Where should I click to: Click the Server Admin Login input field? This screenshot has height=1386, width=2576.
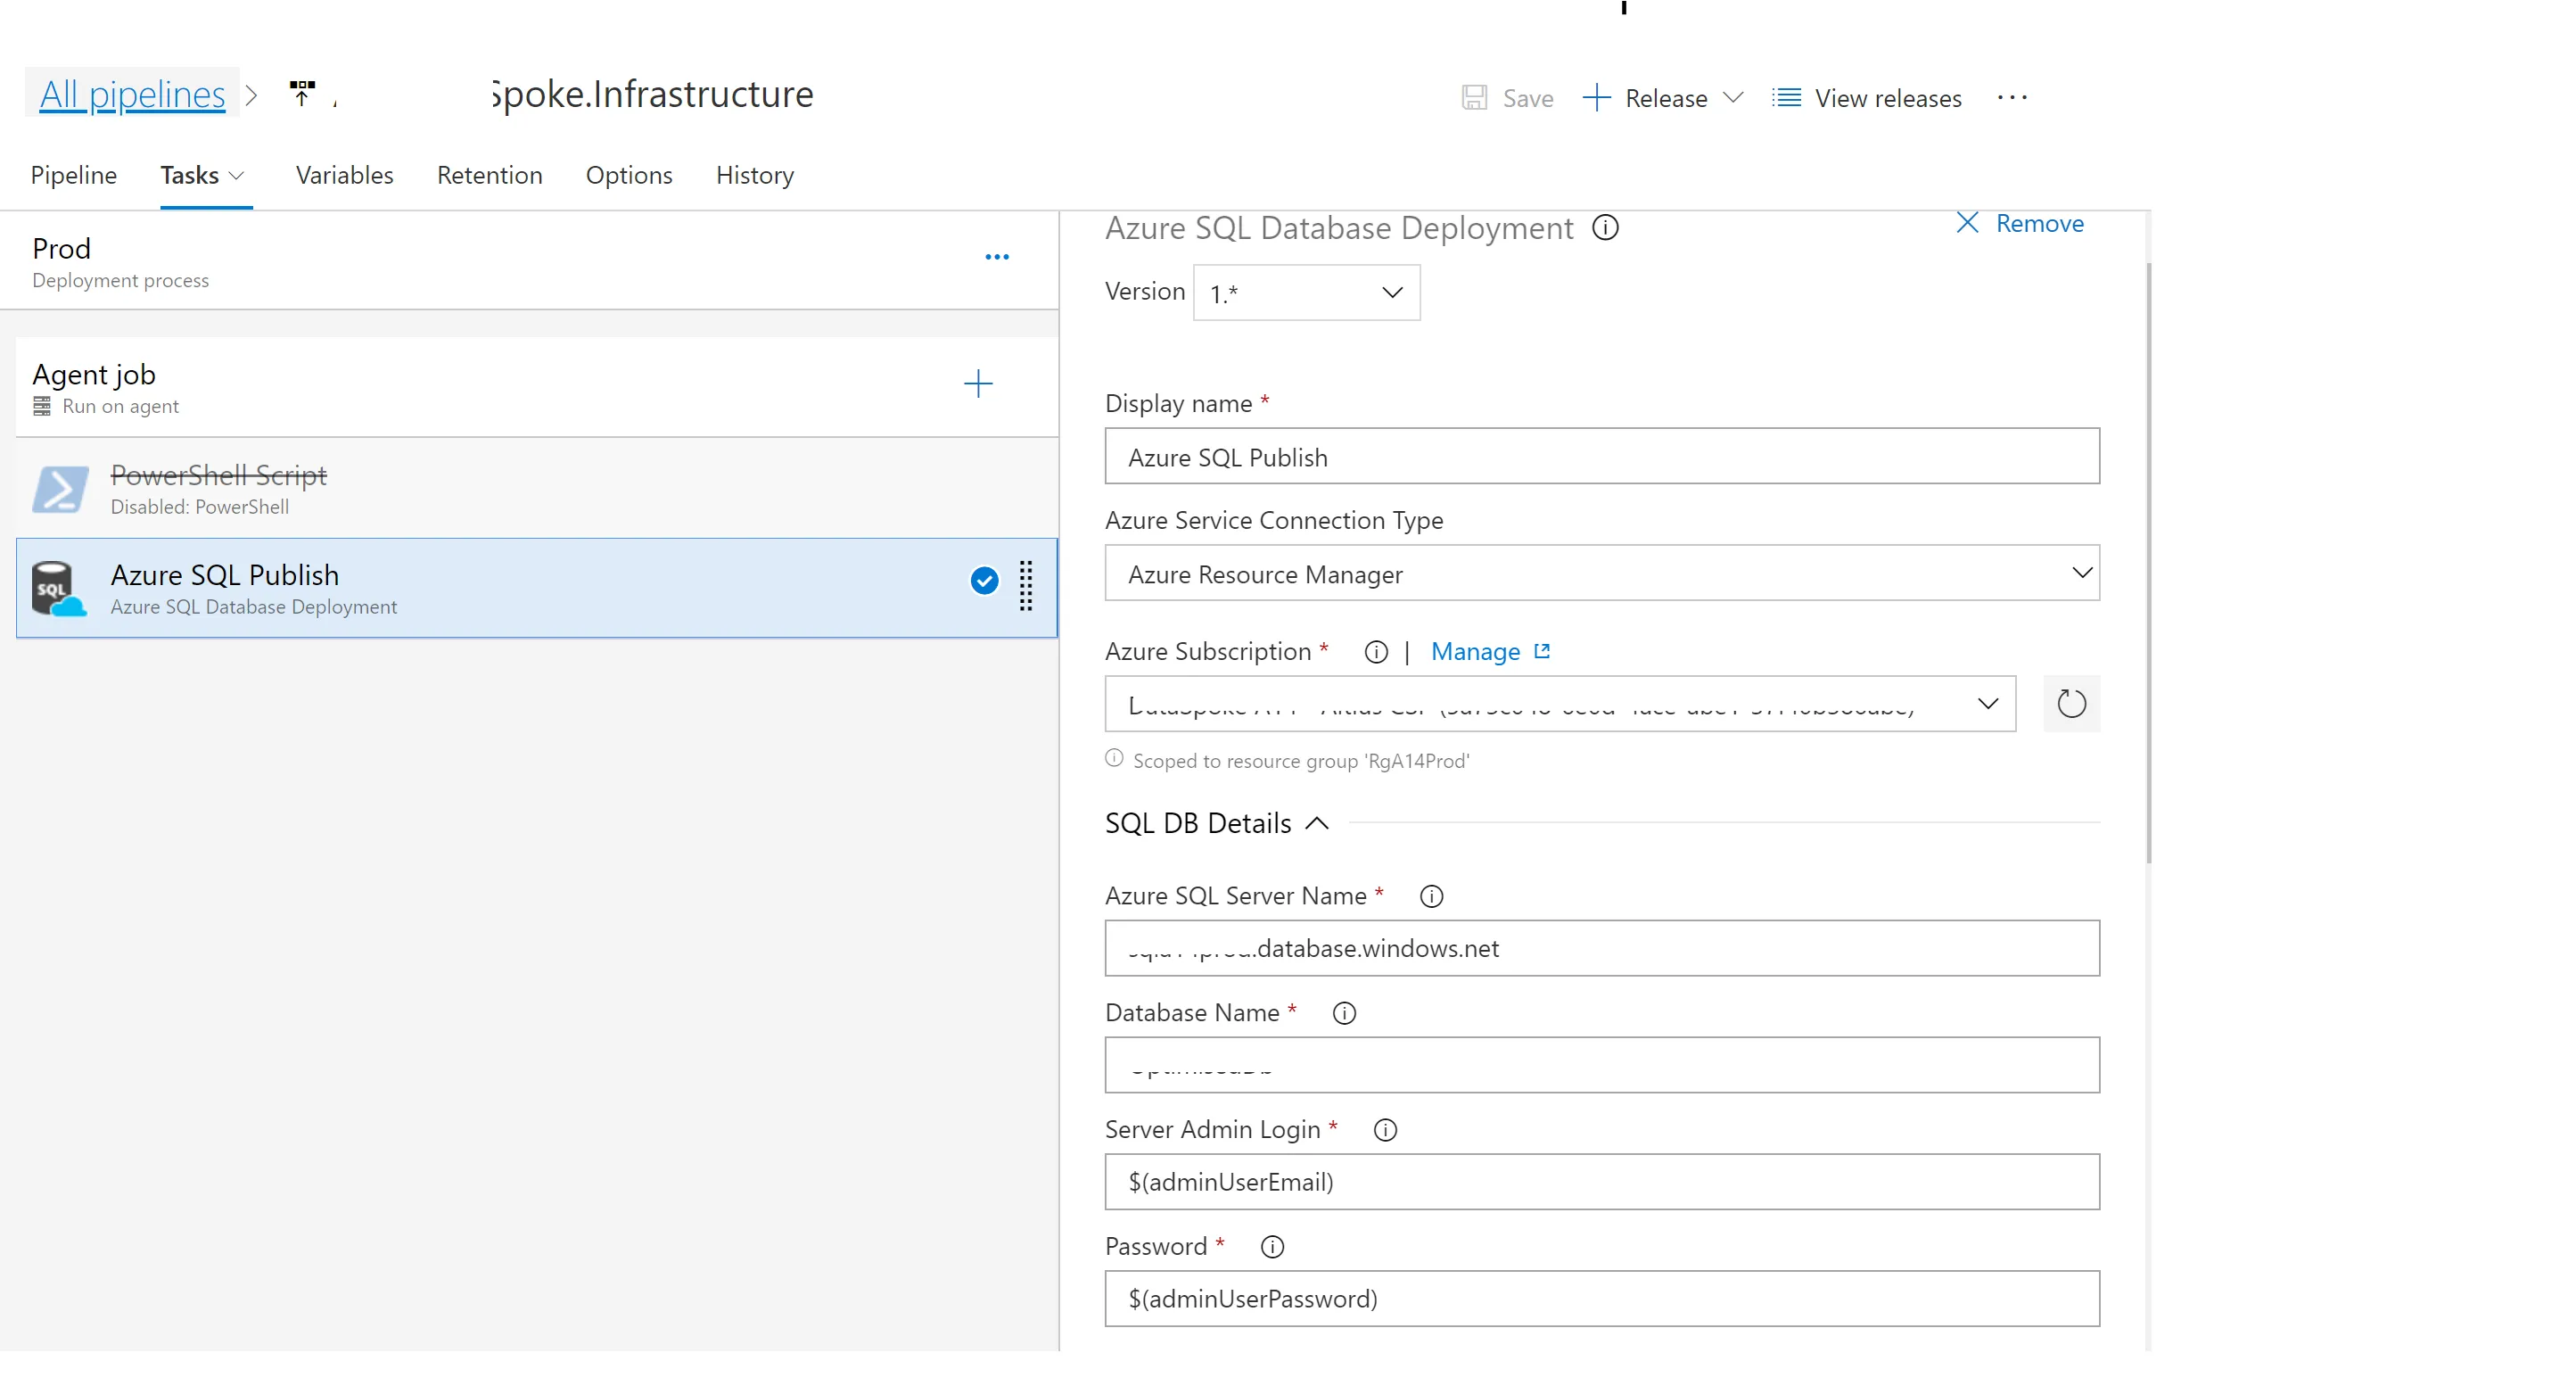1601,1182
